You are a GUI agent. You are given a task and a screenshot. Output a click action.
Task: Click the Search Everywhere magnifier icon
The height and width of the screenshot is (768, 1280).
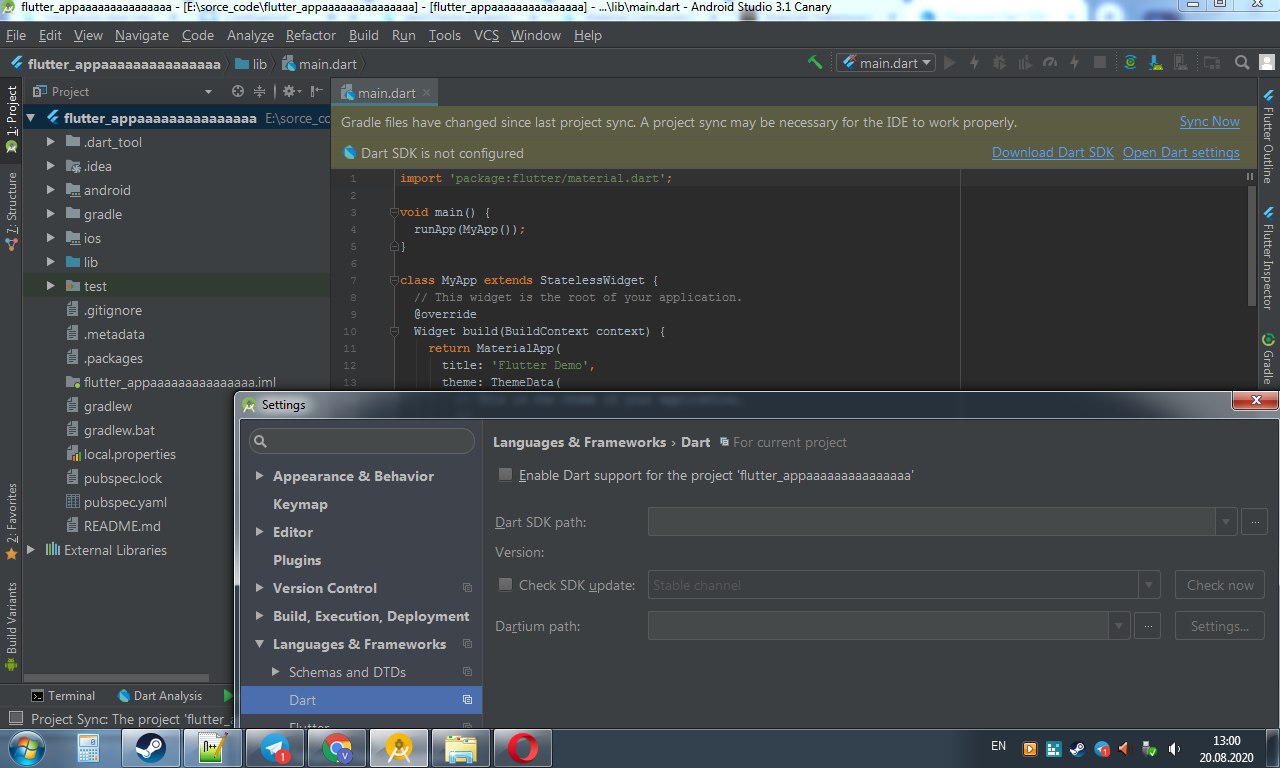click(x=1241, y=62)
